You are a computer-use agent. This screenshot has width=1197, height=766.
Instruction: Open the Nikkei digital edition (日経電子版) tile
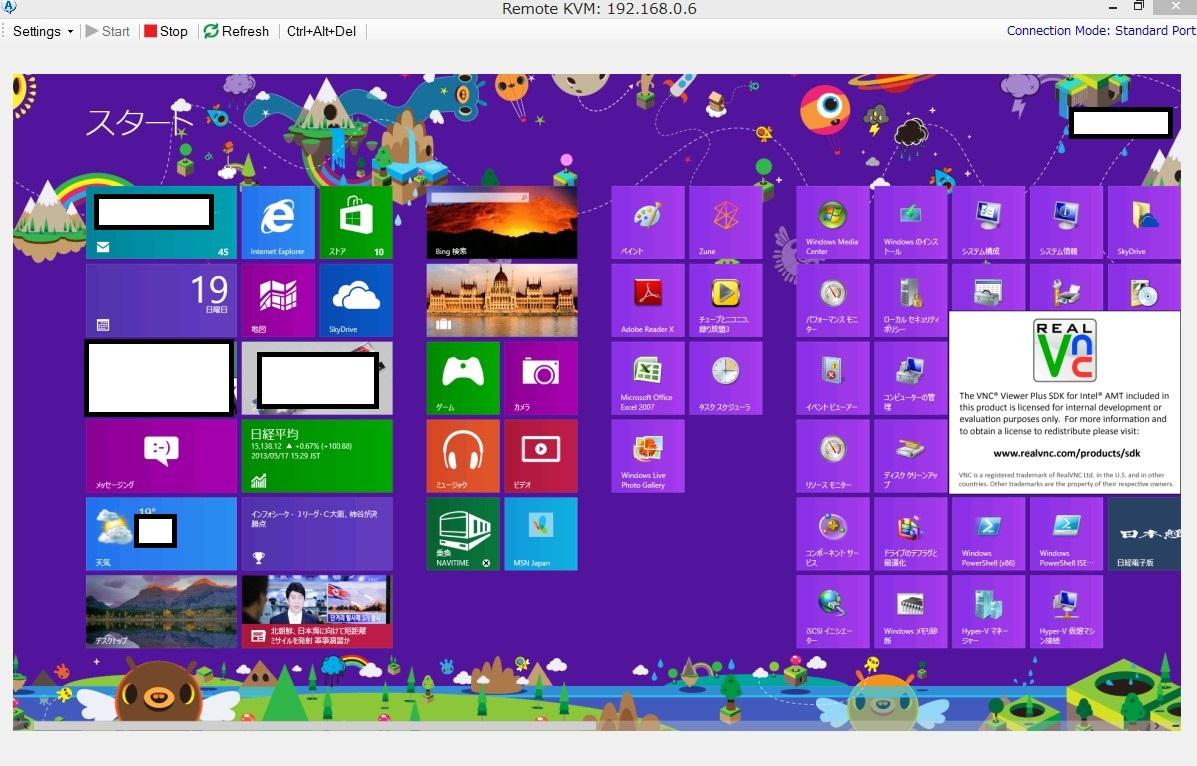[1144, 534]
